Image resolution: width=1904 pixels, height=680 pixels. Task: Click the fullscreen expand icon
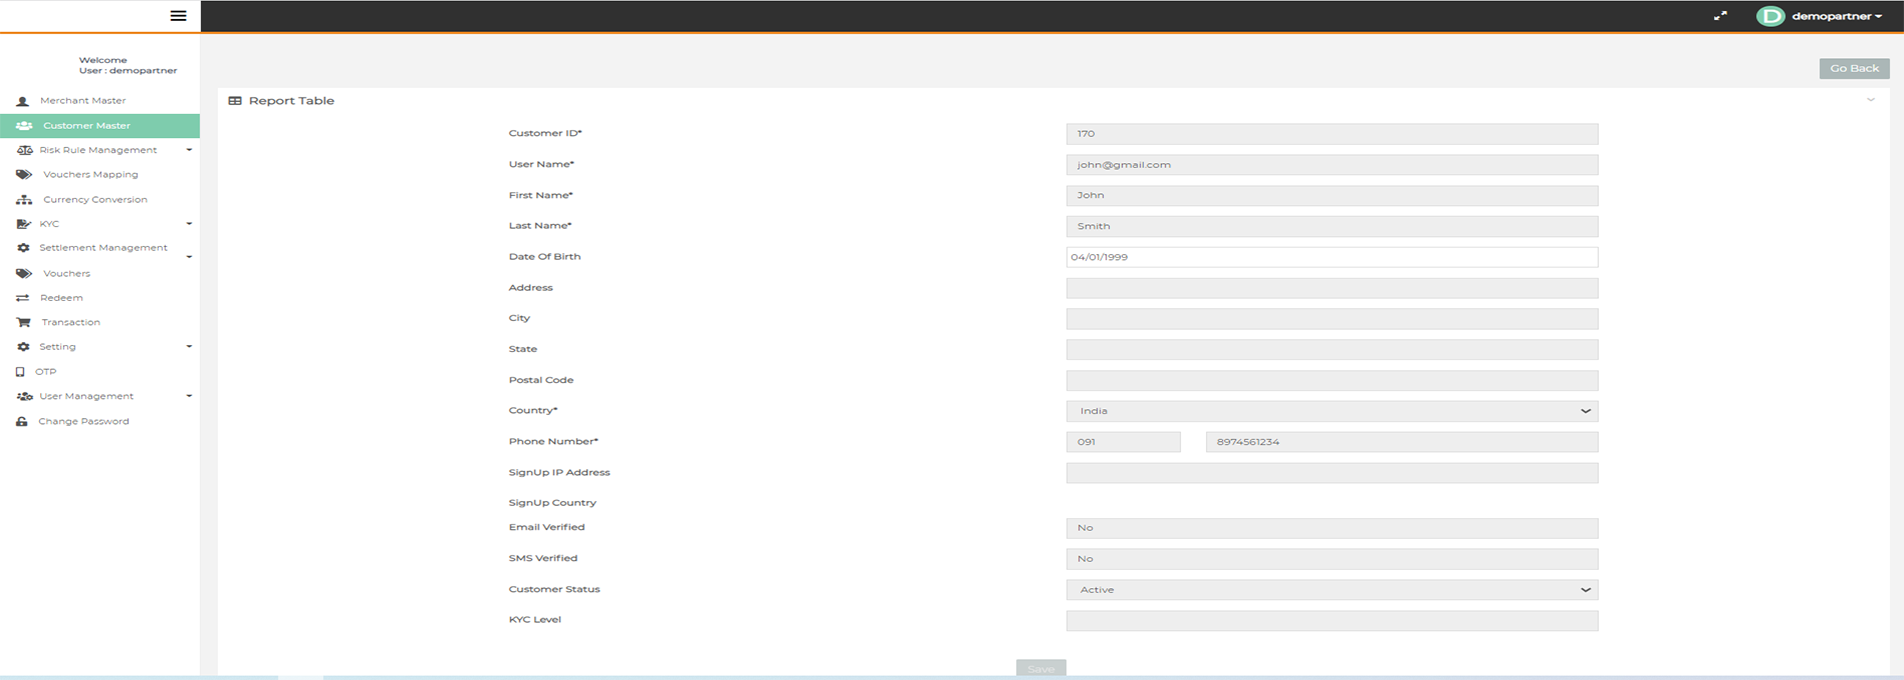1720,16
